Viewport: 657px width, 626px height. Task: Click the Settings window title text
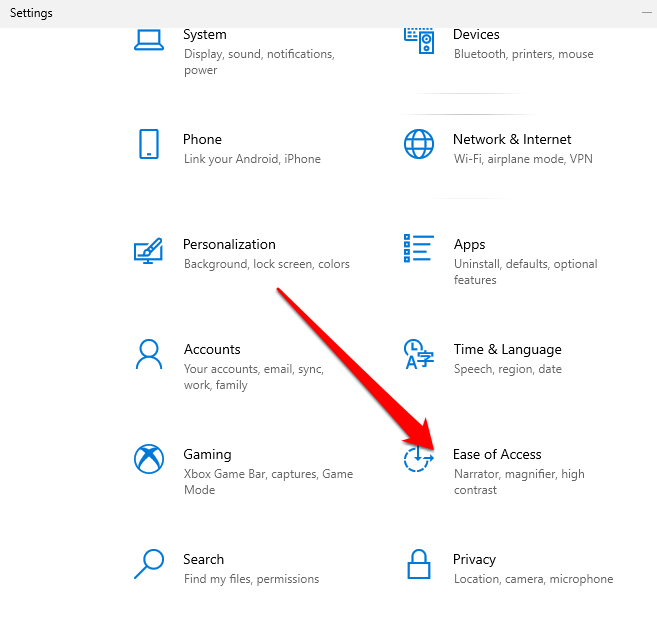31,13
